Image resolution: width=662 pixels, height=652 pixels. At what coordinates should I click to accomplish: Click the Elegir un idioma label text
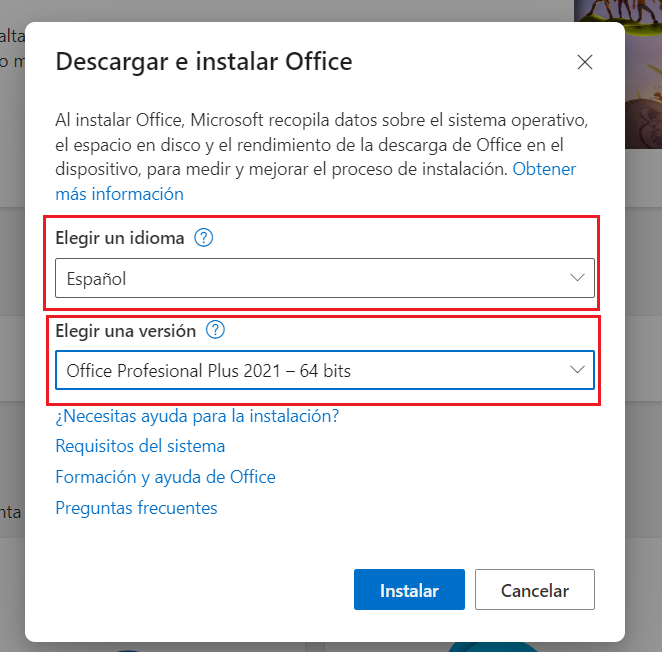[x=120, y=238]
